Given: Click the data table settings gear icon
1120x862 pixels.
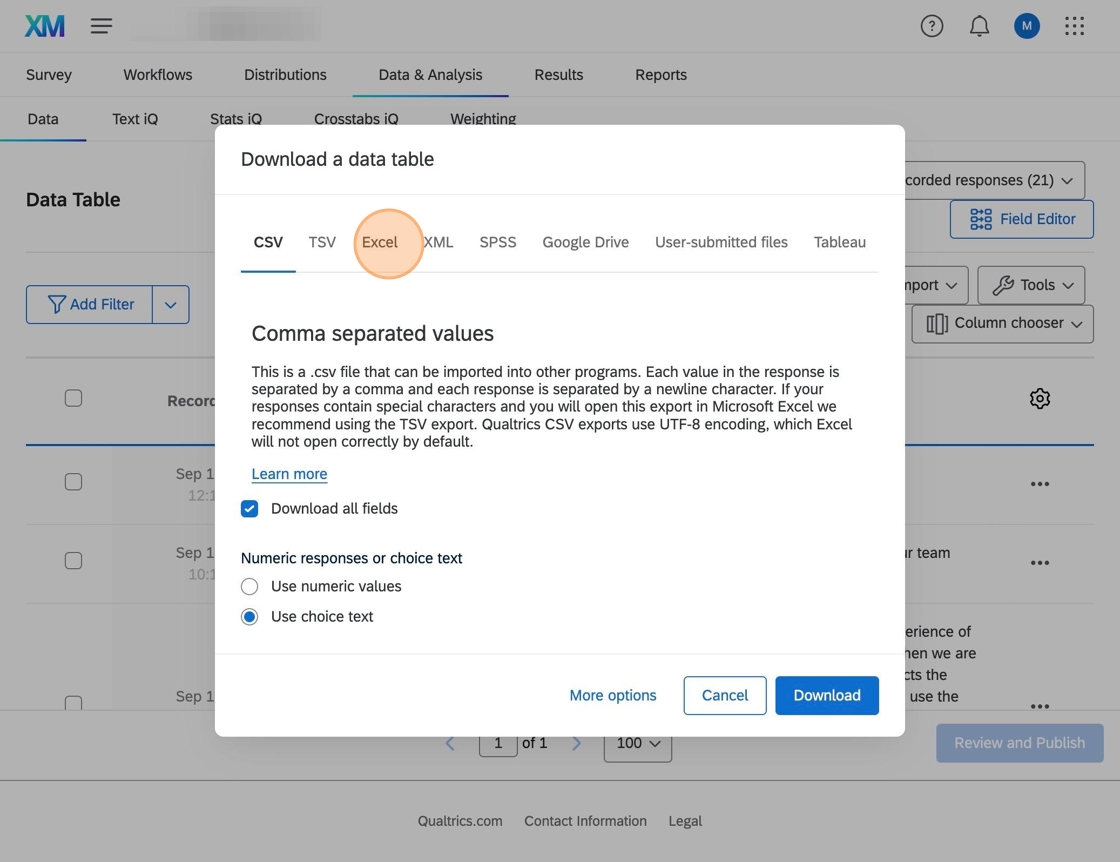Looking at the screenshot, I should 1039,399.
